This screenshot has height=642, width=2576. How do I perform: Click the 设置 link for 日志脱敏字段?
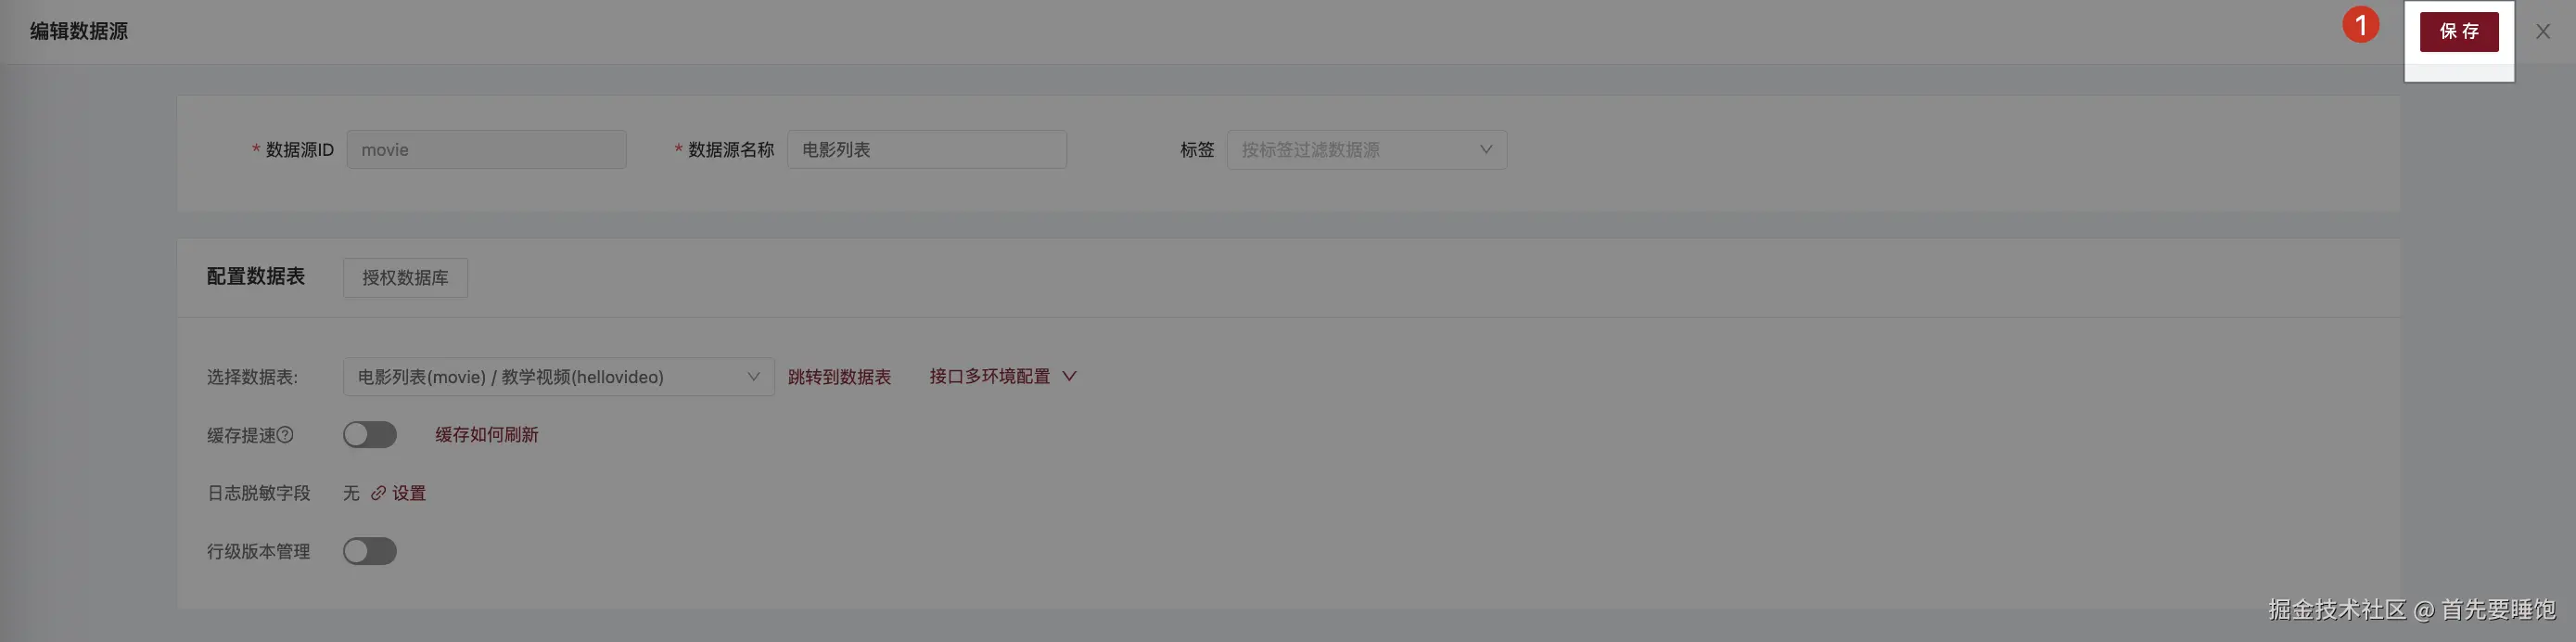(409, 493)
